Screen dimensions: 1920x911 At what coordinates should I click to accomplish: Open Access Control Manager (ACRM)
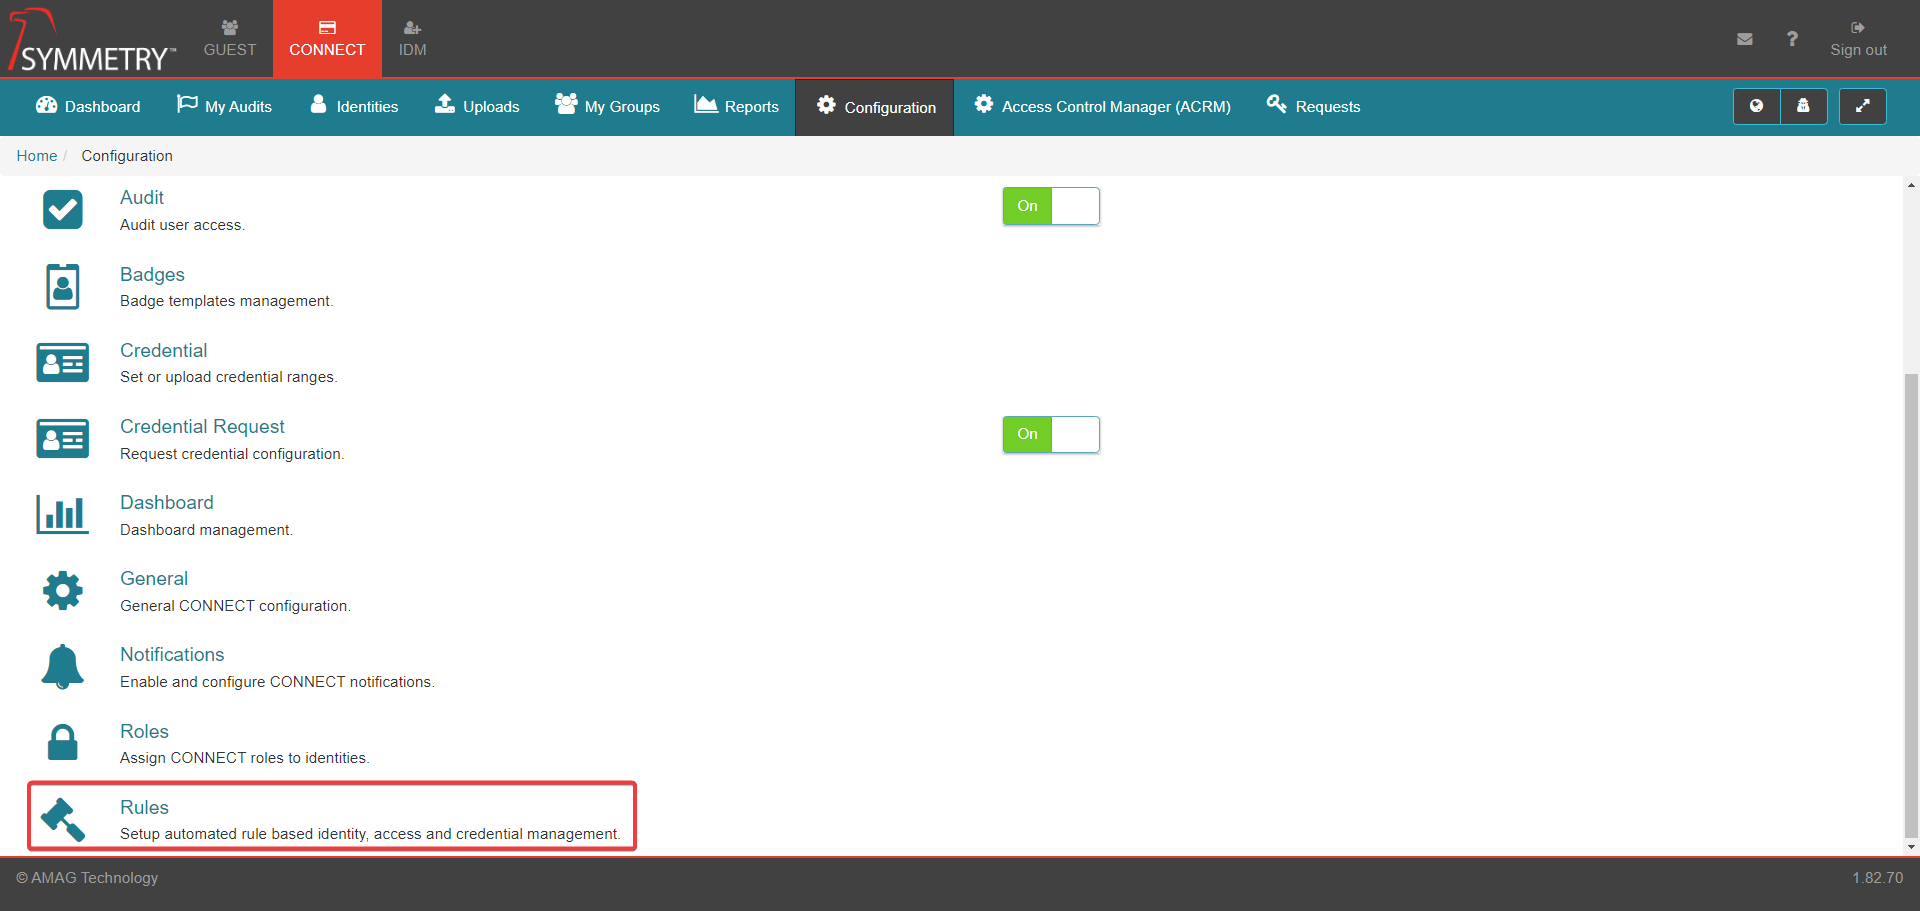[1102, 106]
